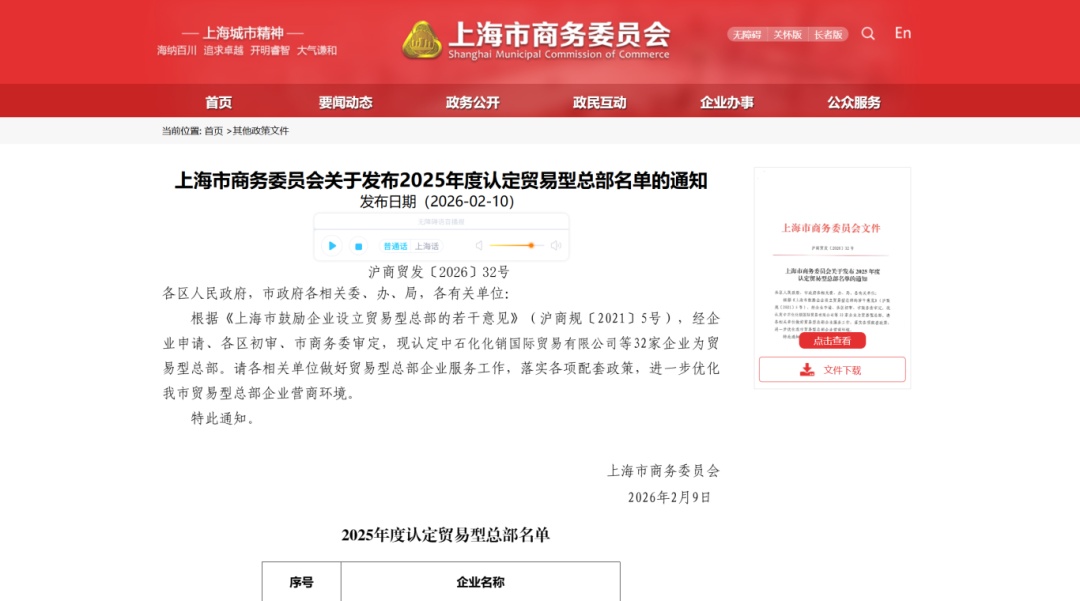Click the 2025年度认定贸易型总部名单 list heading
Screen dimensions: 1080x601
click(446, 535)
